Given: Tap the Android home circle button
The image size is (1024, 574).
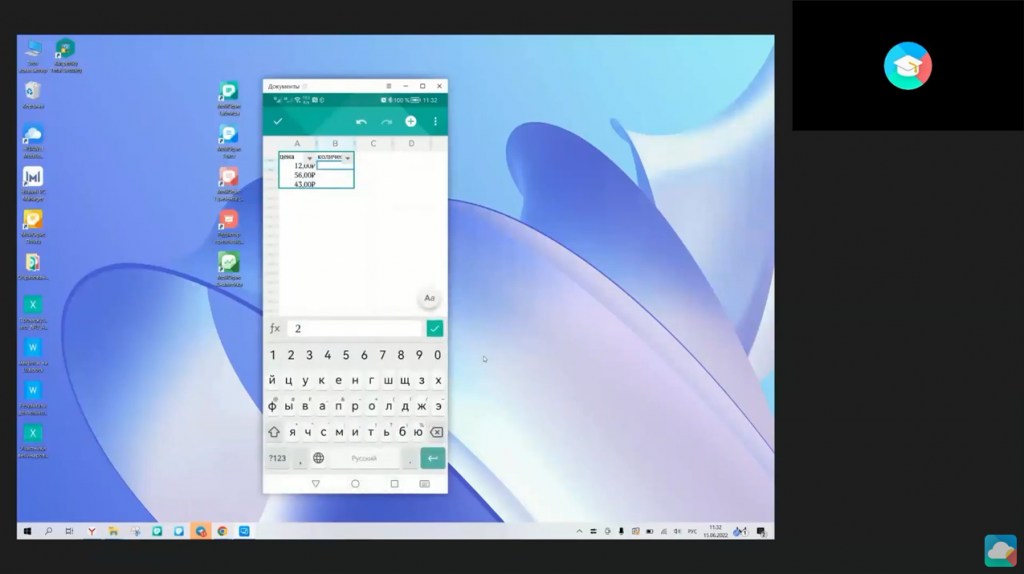Looking at the screenshot, I should click(355, 484).
